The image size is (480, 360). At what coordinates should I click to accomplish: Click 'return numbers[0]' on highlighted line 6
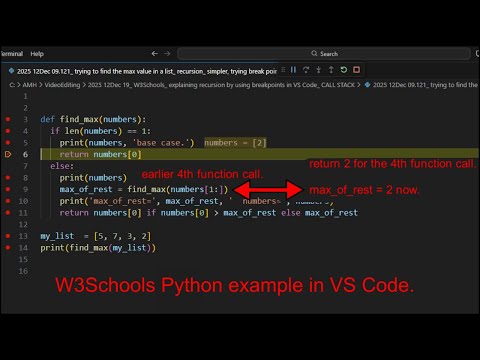pos(100,154)
